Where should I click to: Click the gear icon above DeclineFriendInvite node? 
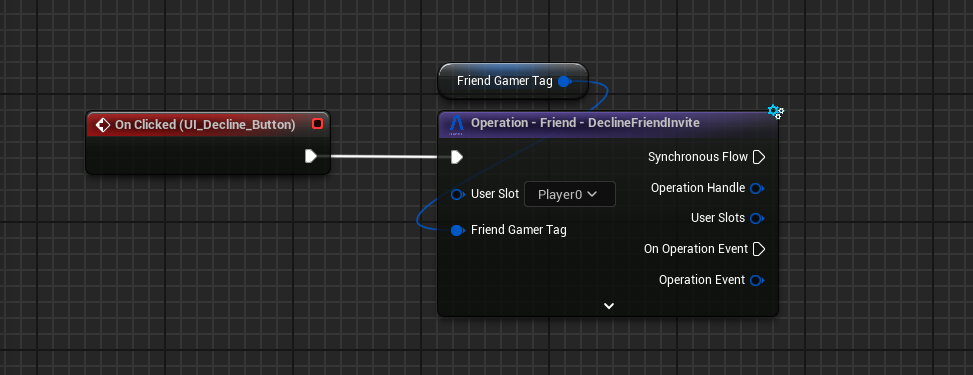(775, 112)
